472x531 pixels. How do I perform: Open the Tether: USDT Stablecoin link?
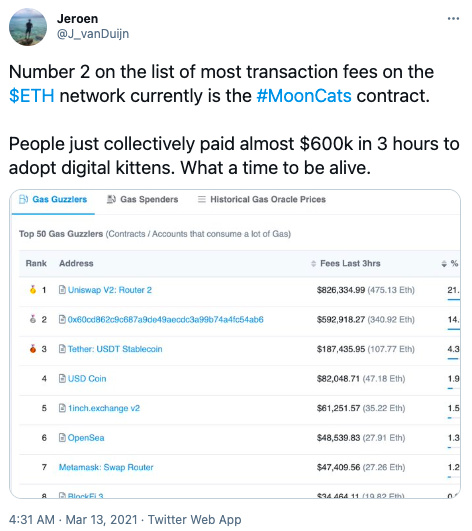click(115, 349)
